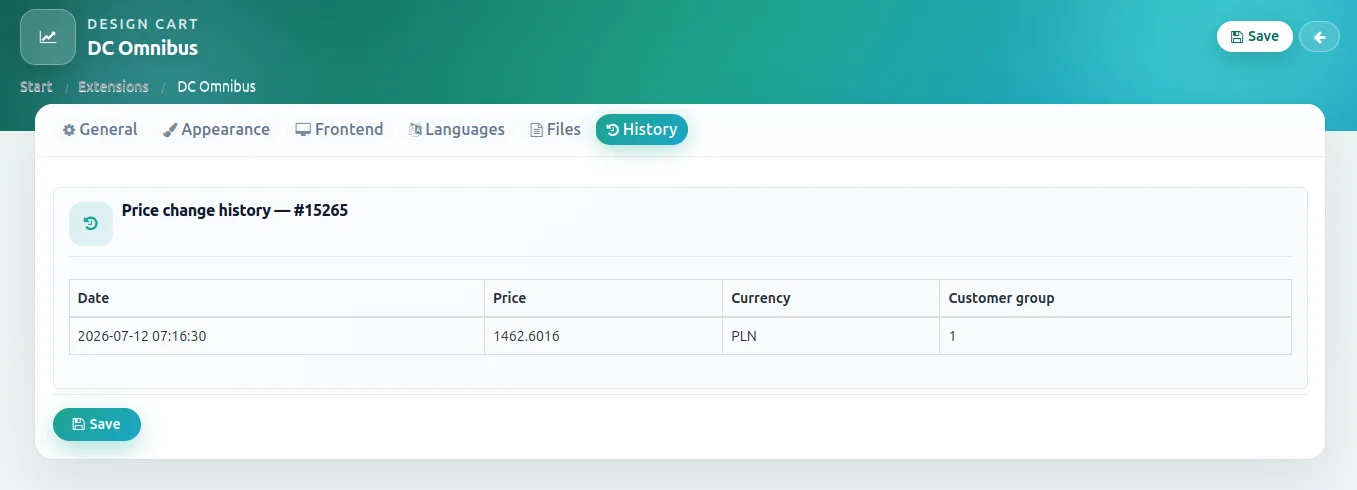This screenshot has width=1357, height=490.
Task: Click the gear icon on General tab
Action: (x=69, y=130)
